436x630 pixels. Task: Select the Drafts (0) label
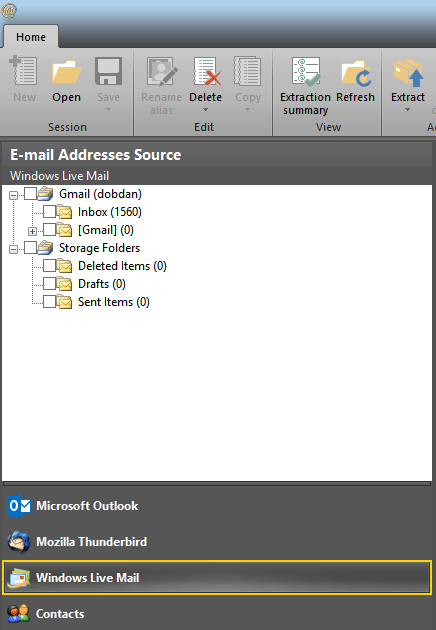(102, 284)
